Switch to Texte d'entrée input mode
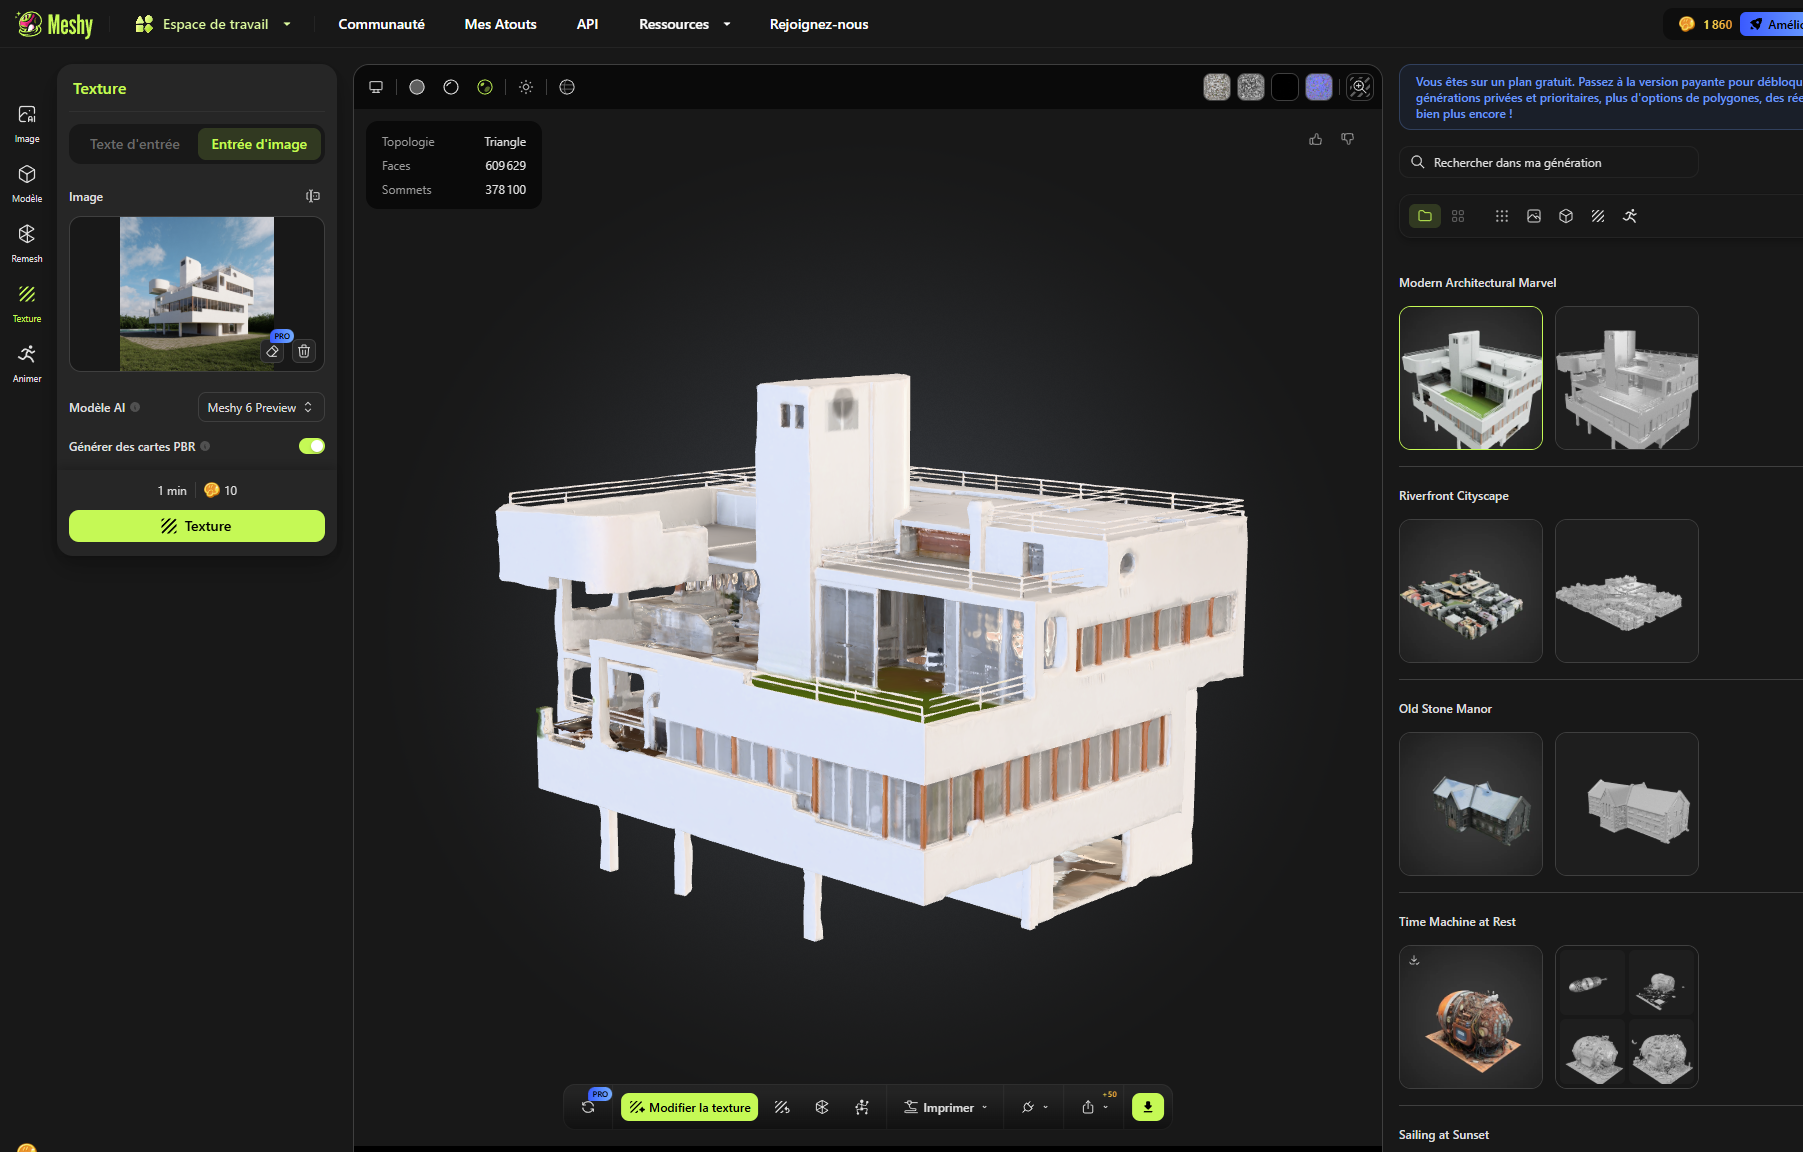This screenshot has width=1803, height=1152. (x=135, y=144)
